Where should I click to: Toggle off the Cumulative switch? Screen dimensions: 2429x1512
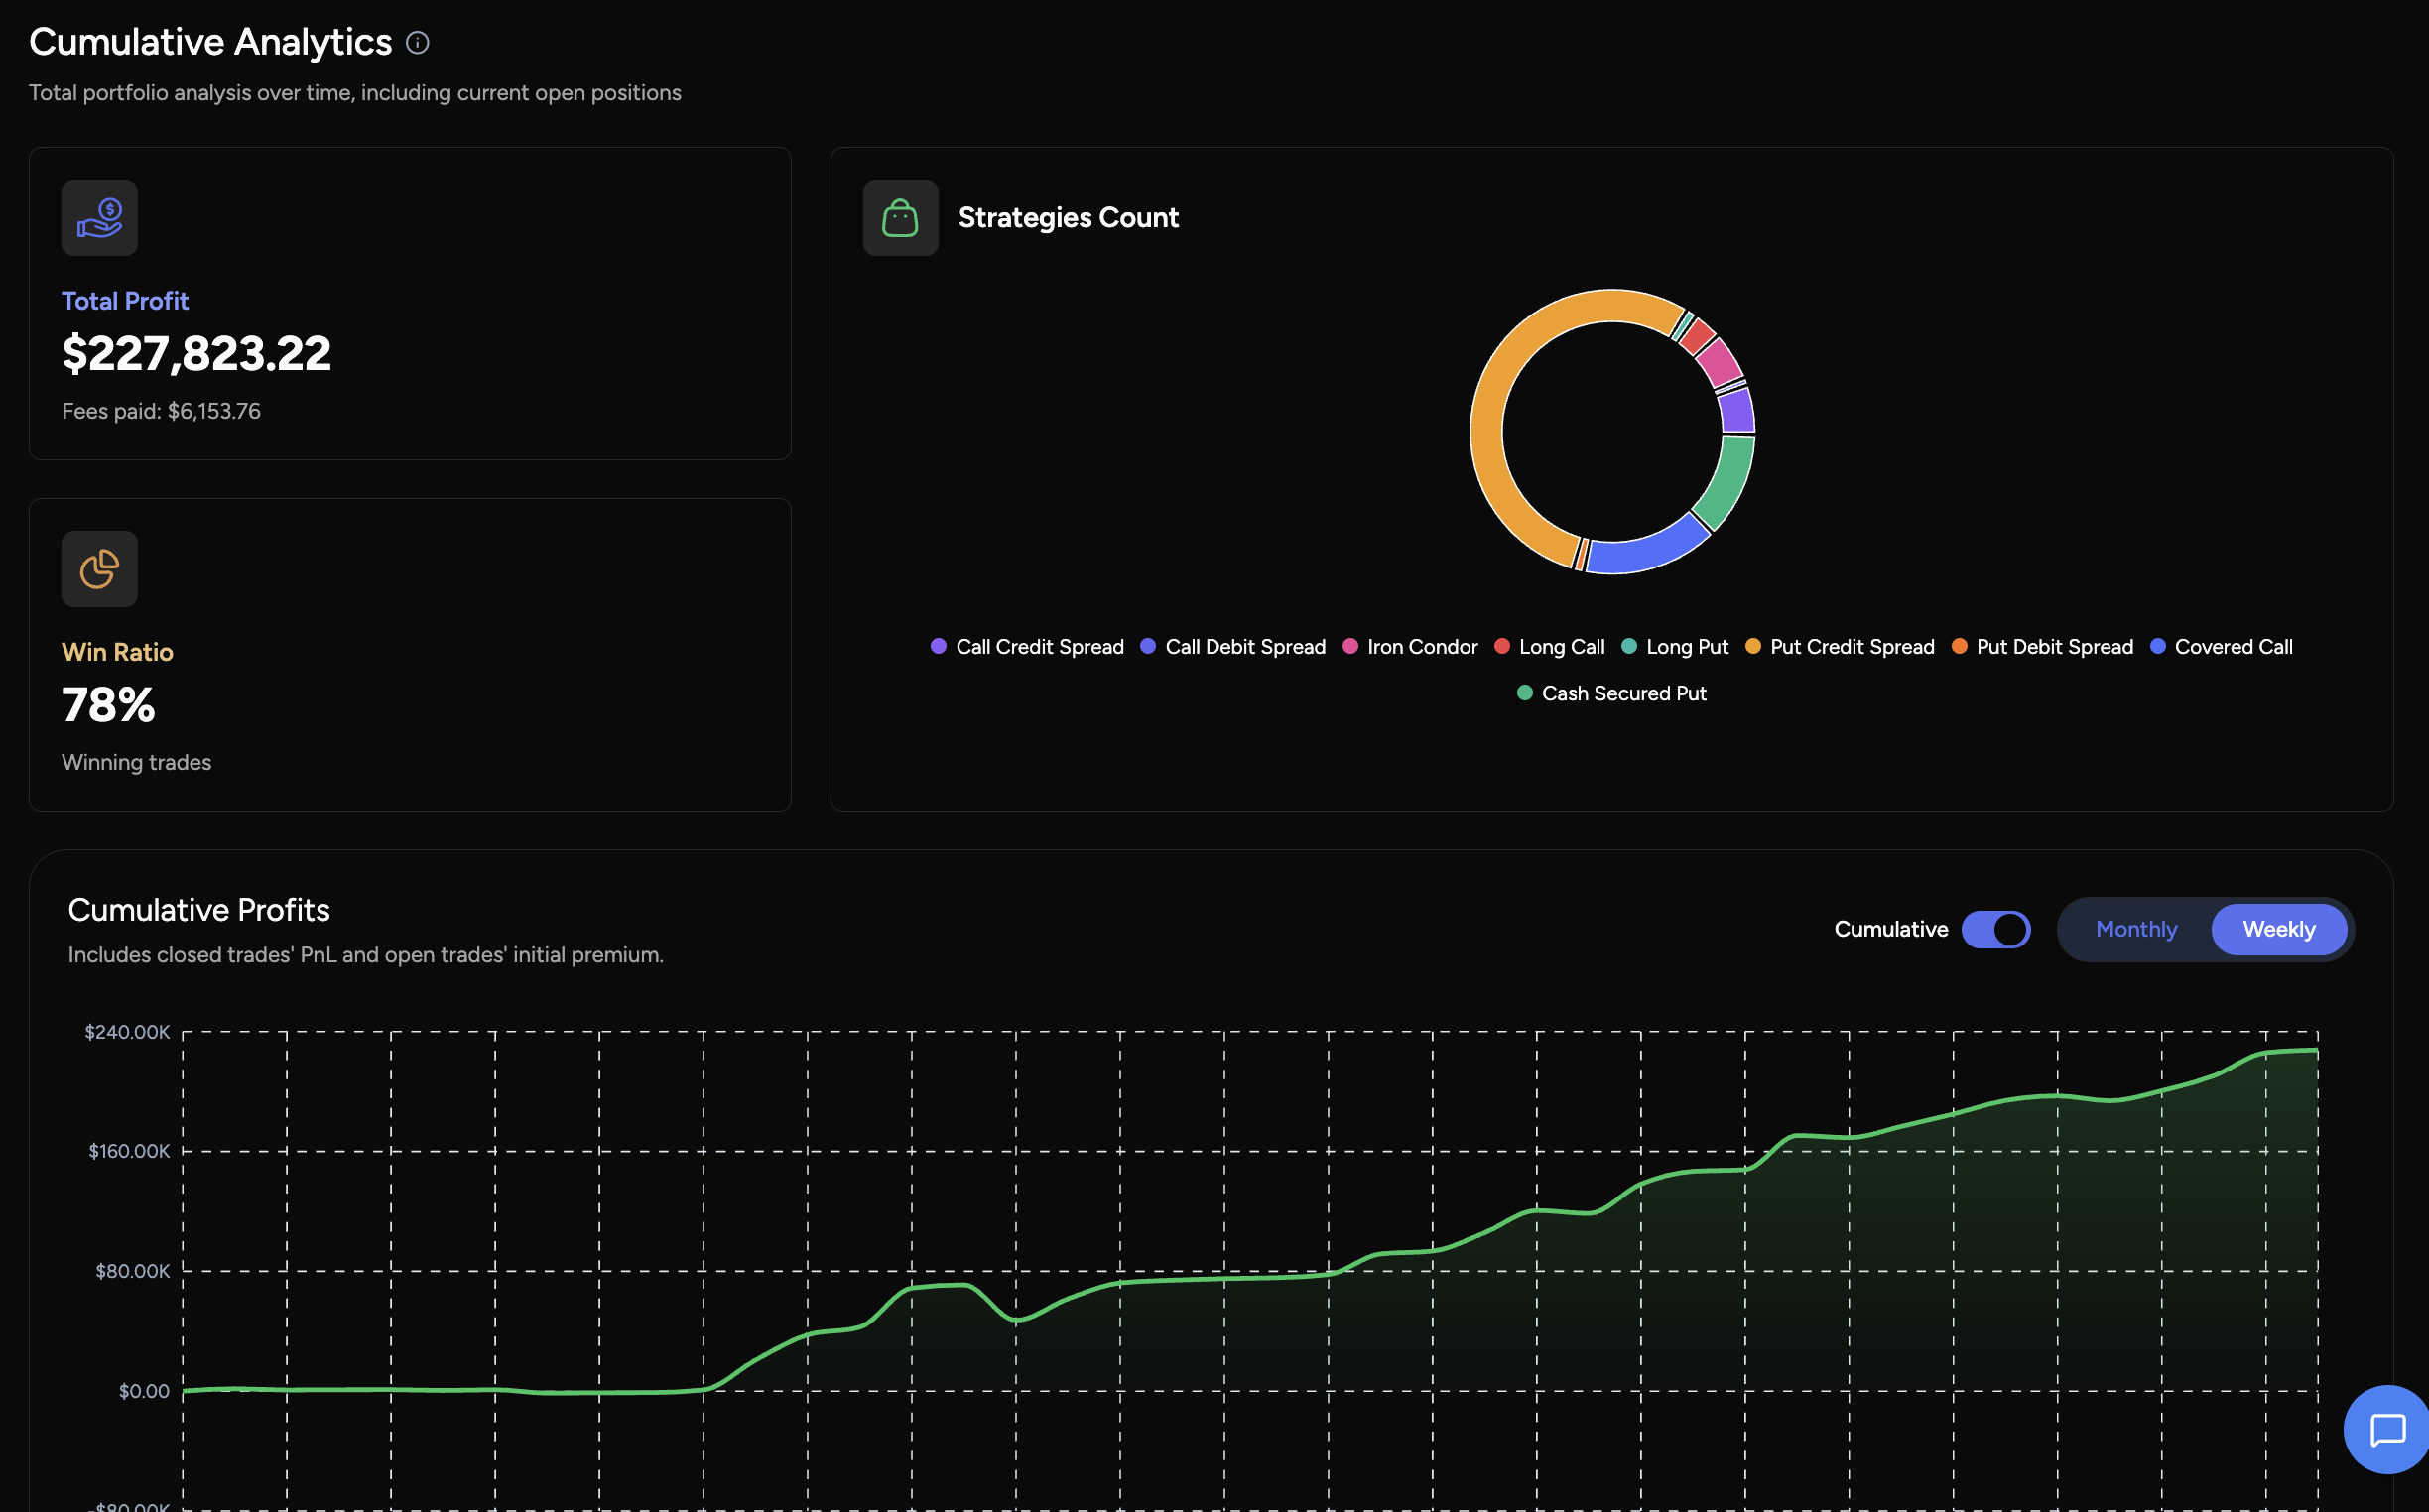point(1996,929)
